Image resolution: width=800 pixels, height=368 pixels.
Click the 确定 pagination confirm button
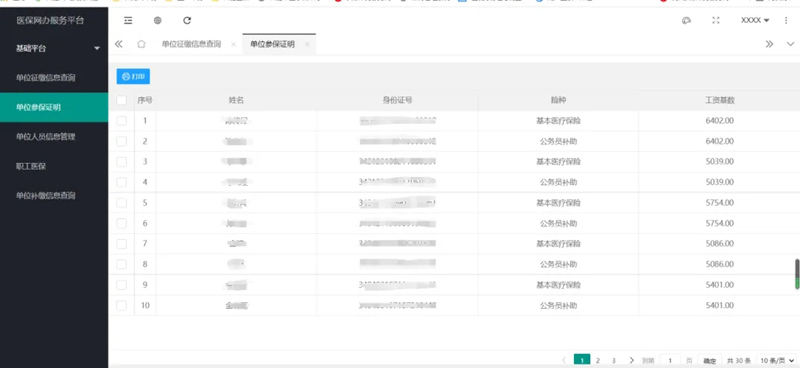point(710,360)
